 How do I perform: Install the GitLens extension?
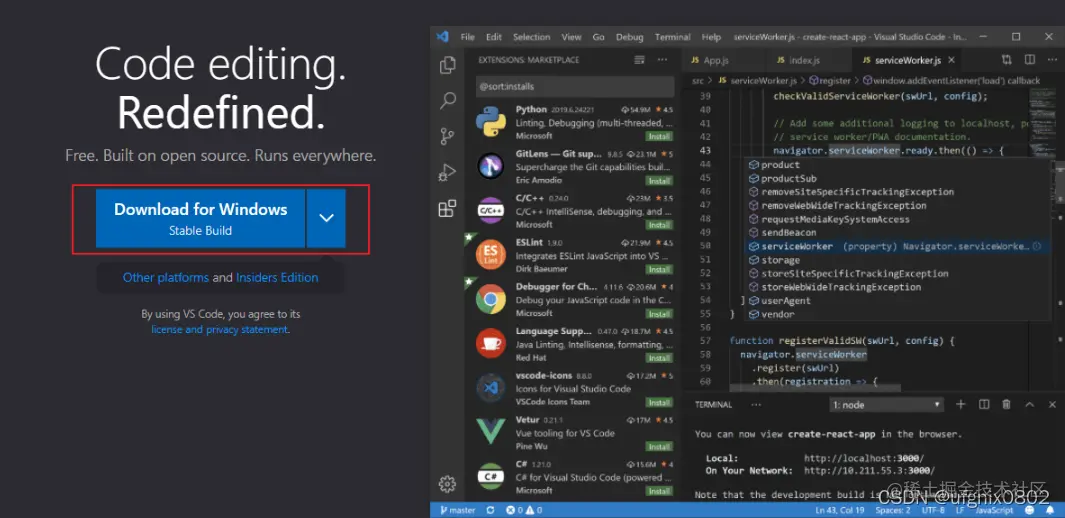click(x=659, y=181)
